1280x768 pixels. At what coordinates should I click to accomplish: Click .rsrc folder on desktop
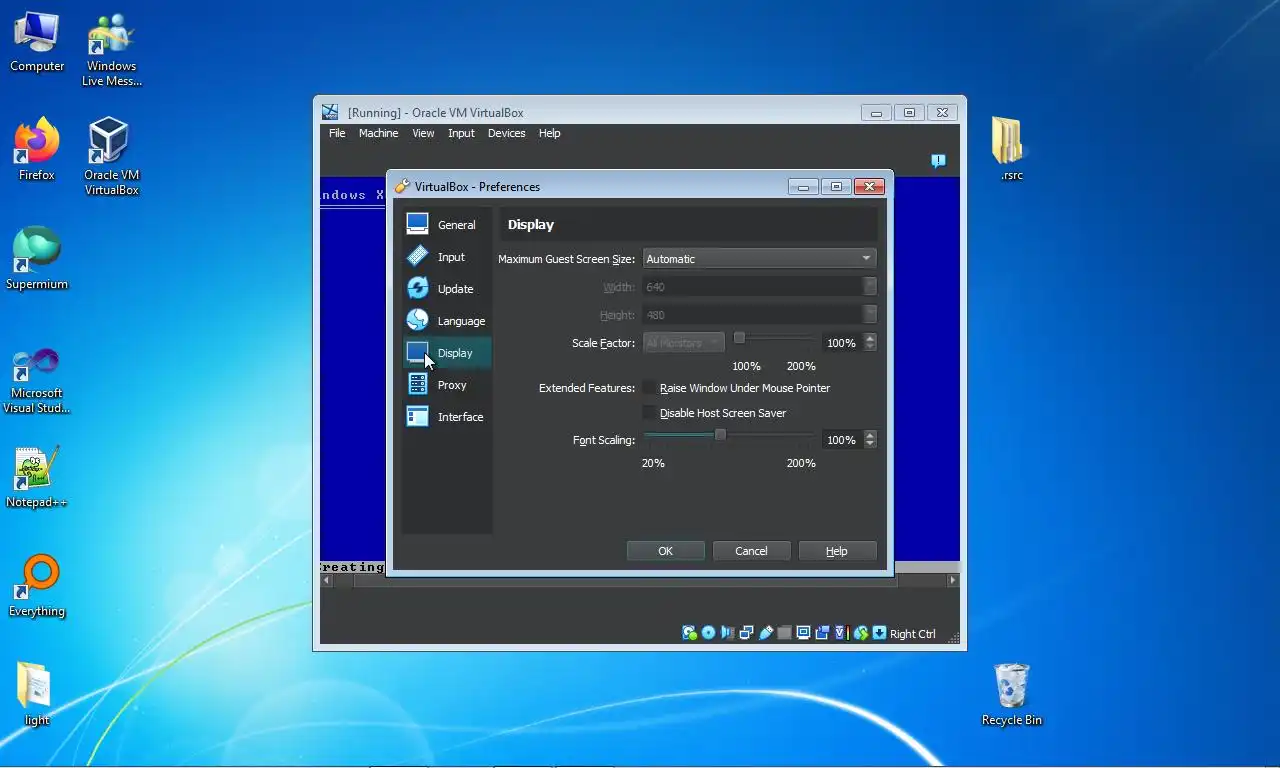coord(1011,148)
